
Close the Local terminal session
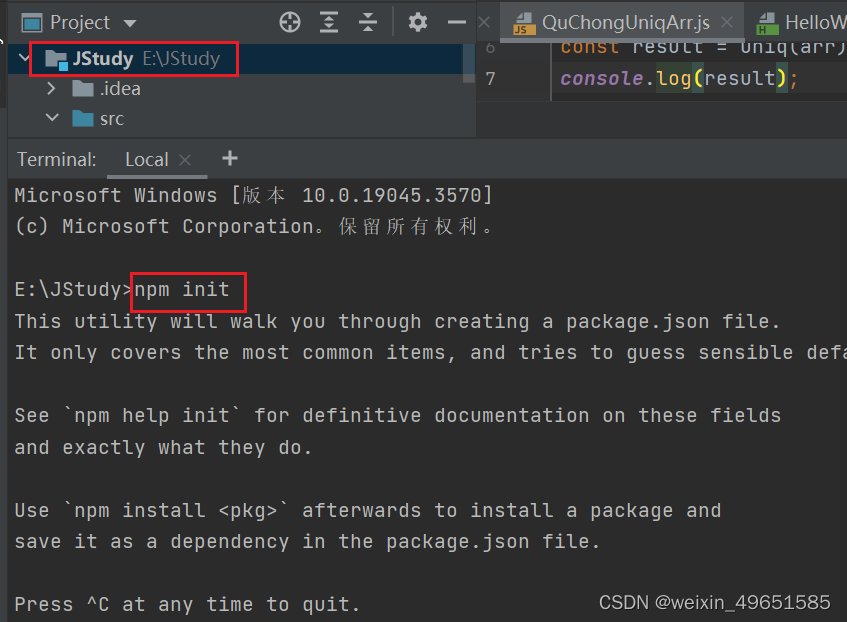185,158
